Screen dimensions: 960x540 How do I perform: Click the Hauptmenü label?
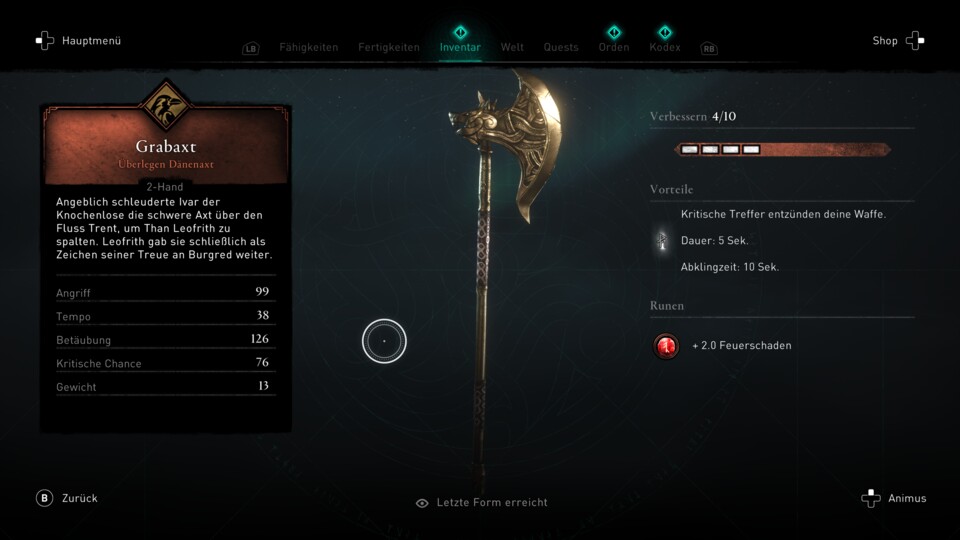coord(91,40)
